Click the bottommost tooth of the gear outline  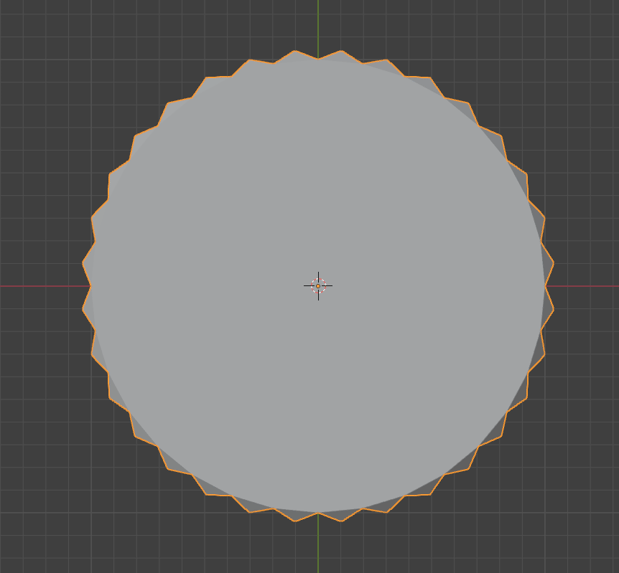coord(295,521)
